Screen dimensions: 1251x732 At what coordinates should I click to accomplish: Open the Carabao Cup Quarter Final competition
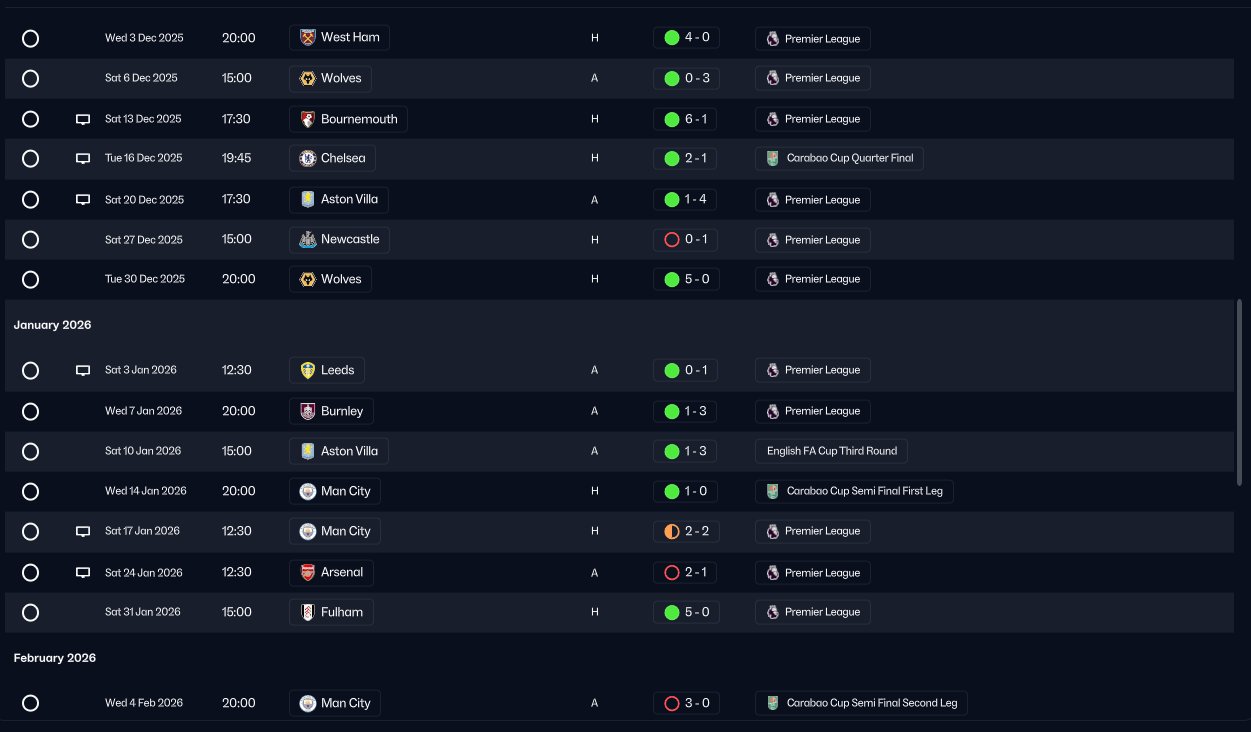(839, 158)
